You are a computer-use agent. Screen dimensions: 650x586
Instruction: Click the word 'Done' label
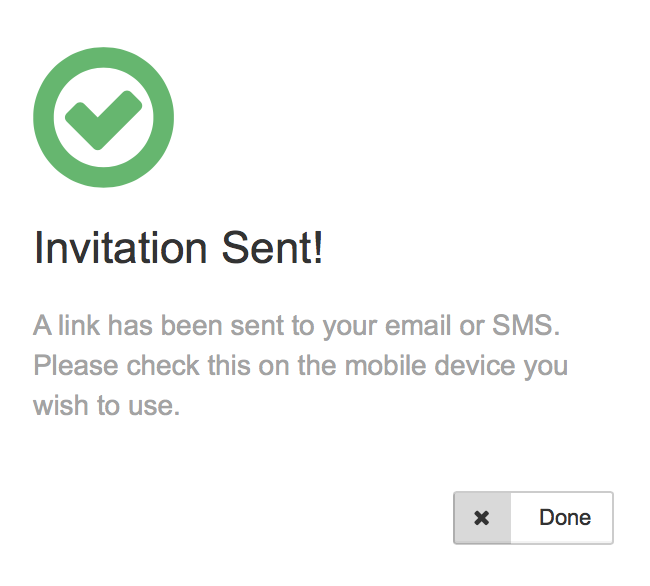565,518
